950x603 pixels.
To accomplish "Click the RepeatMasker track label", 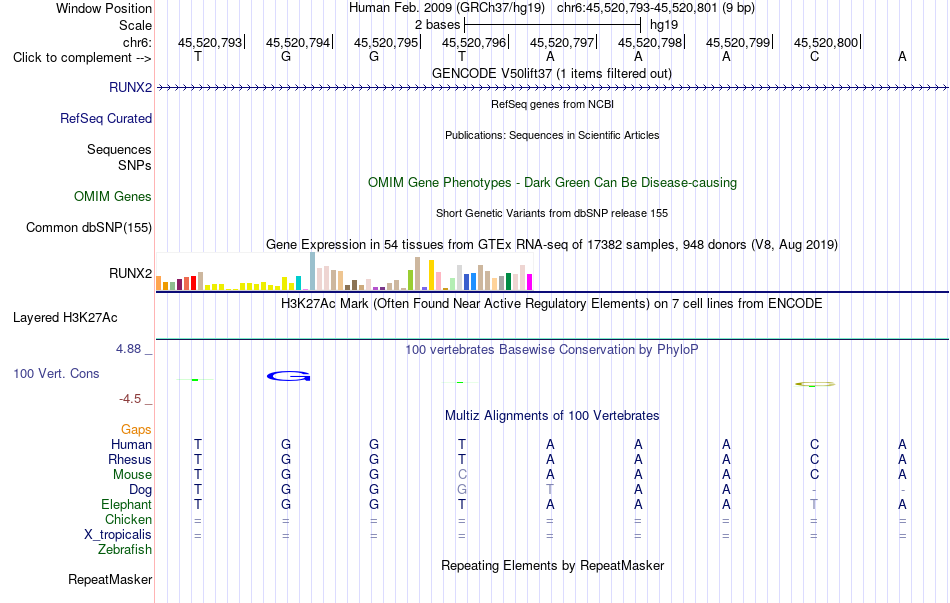I will (x=110, y=579).
